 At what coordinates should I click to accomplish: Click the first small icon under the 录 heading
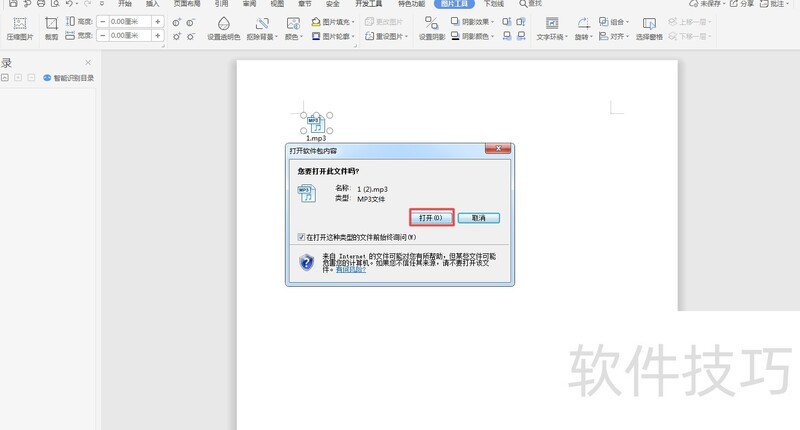[5, 78]
